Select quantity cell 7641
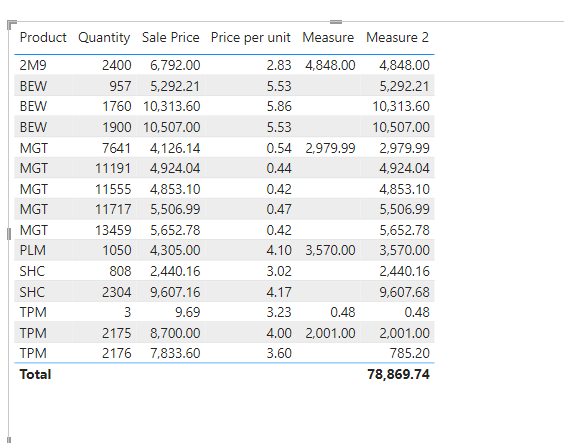Viewport: 564px width, 443px height. pyautogui.click(x=117, y=148)
